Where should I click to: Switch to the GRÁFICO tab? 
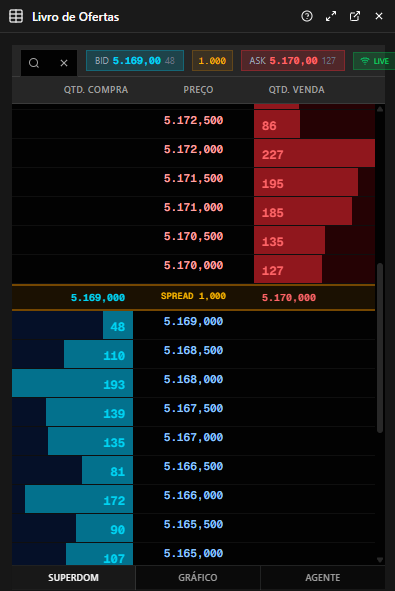(x=198, y=577)
